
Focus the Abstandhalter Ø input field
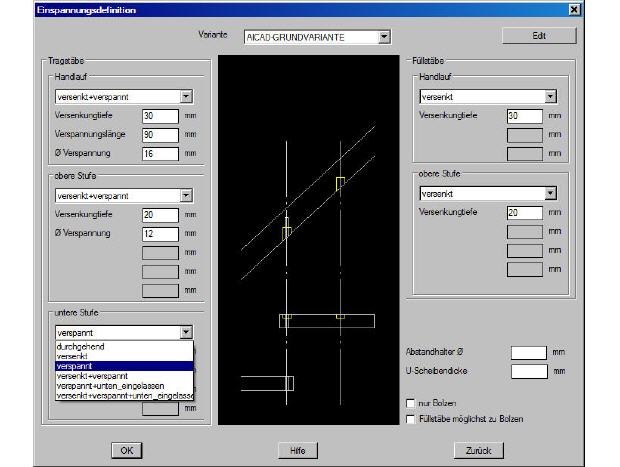click(x=528, y=352)
